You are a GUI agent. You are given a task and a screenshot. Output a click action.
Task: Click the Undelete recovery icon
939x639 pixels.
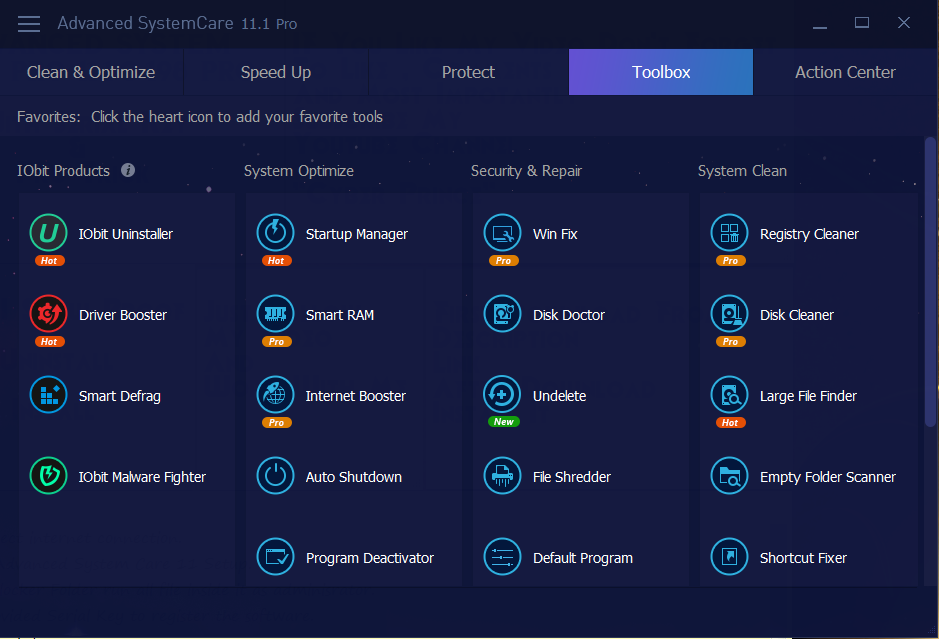point(502,395)
